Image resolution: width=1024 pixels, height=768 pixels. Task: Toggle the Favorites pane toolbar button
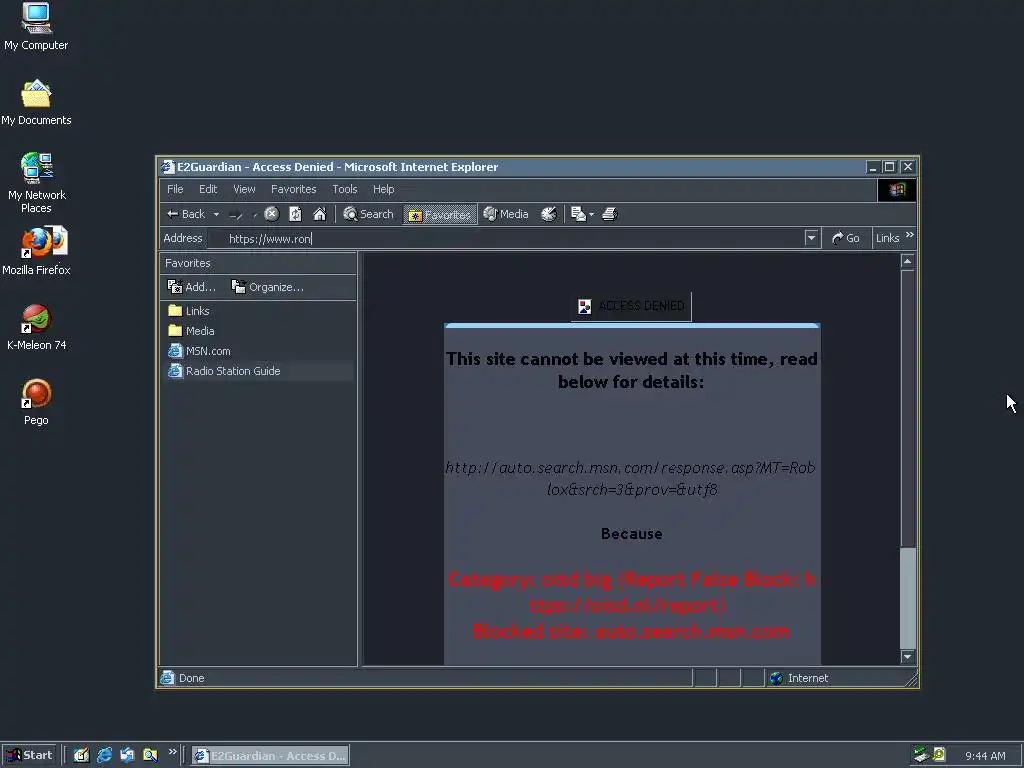tap(440, 214)
